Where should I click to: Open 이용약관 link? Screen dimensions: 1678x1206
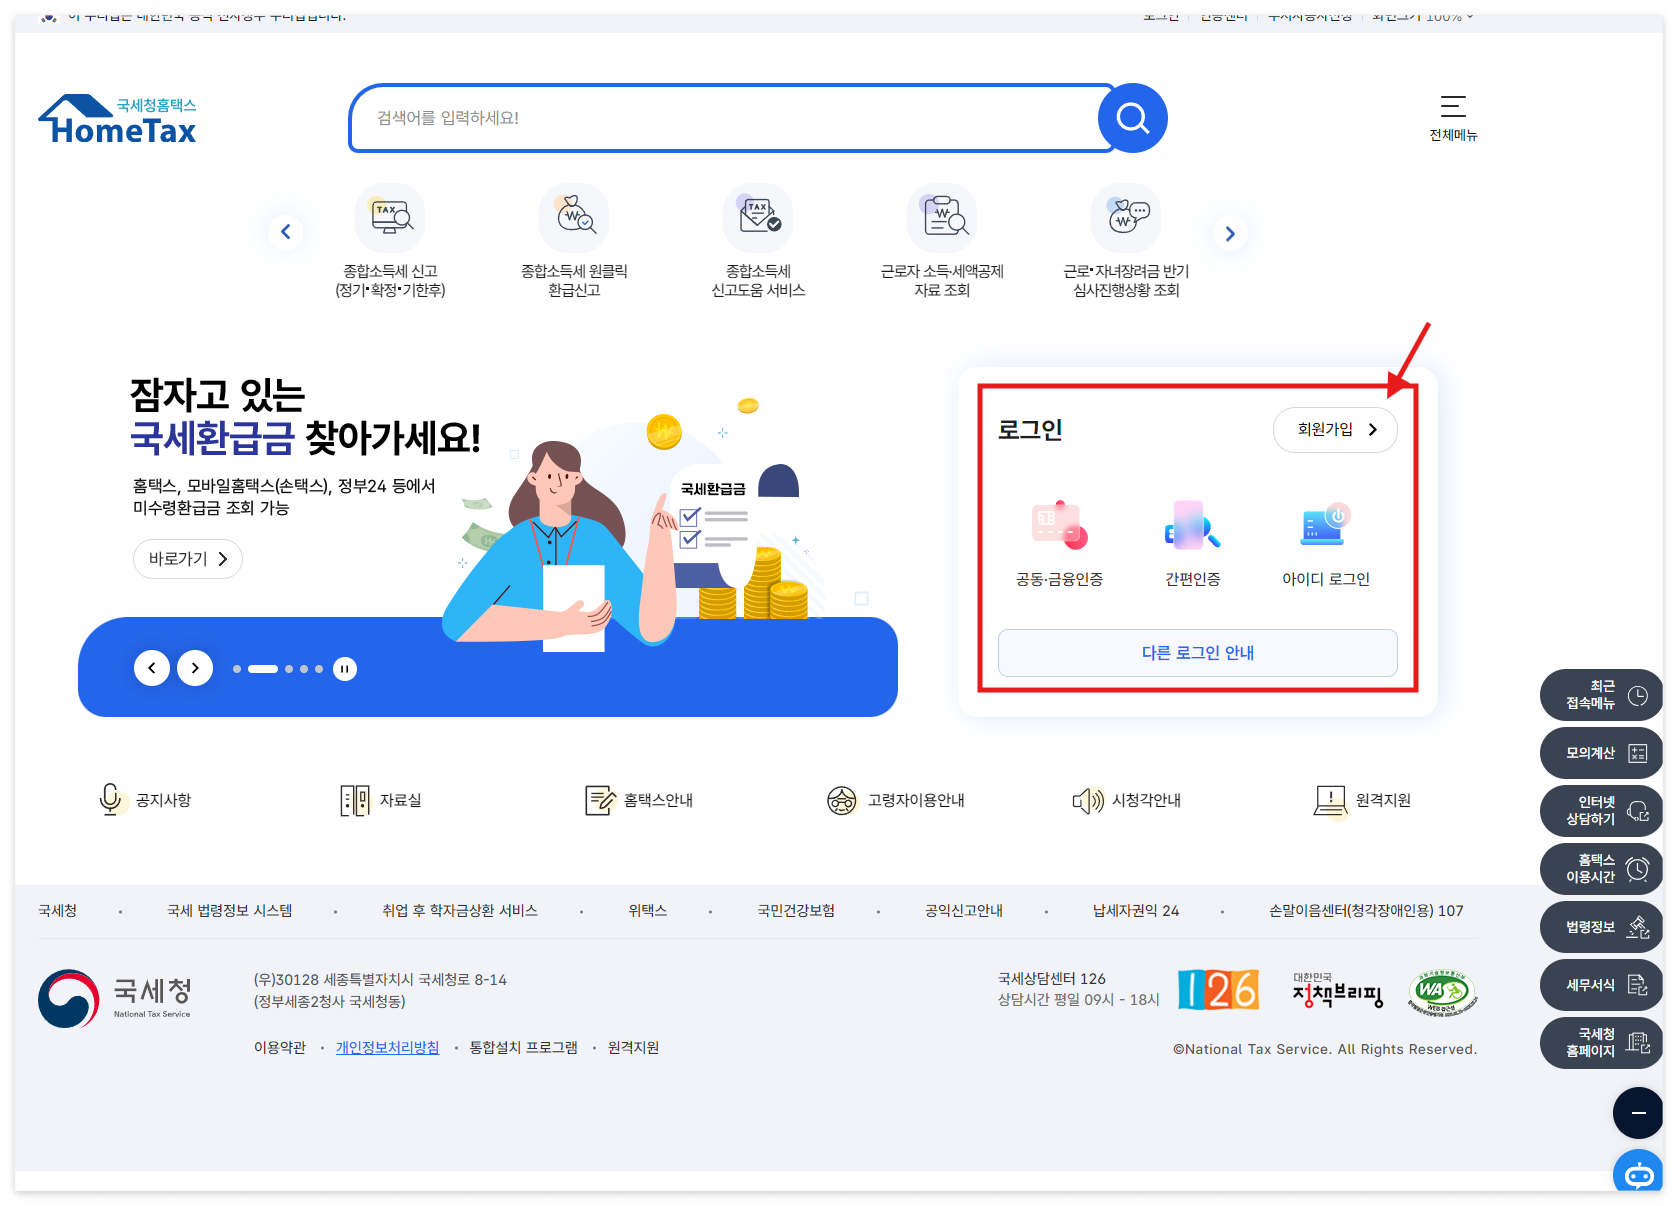pos(280,1048)
